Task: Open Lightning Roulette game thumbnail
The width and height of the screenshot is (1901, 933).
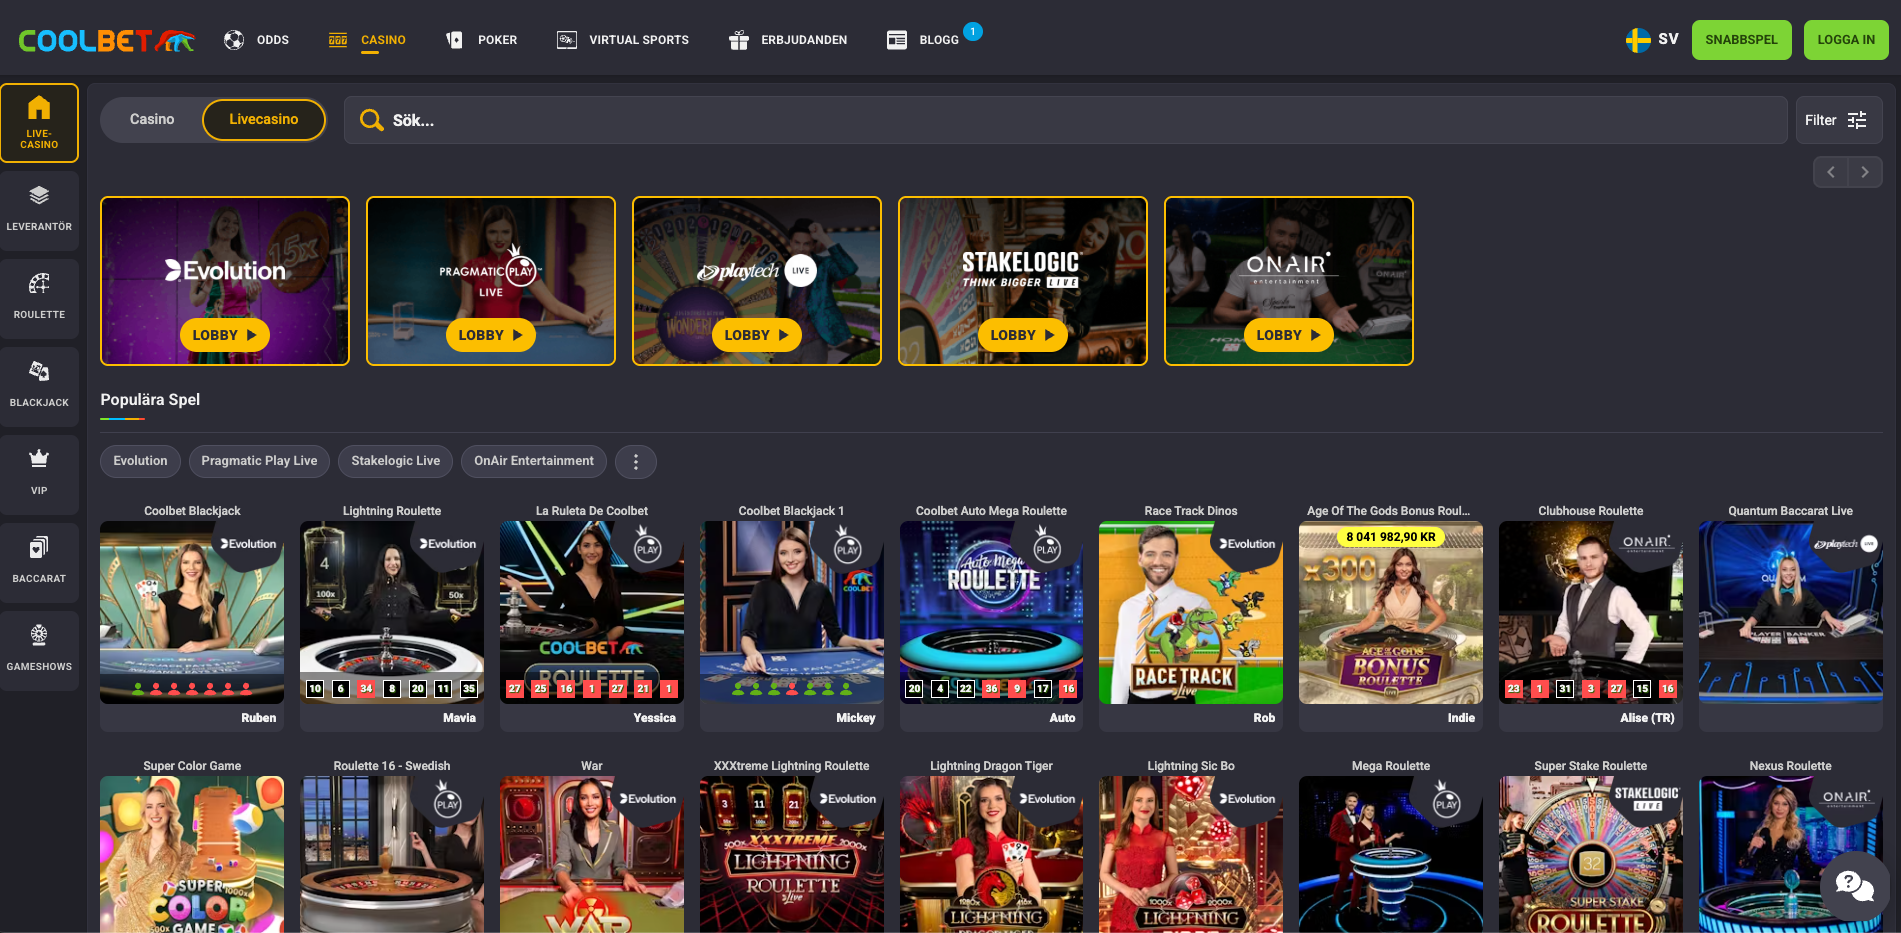Action: [392, 612]
